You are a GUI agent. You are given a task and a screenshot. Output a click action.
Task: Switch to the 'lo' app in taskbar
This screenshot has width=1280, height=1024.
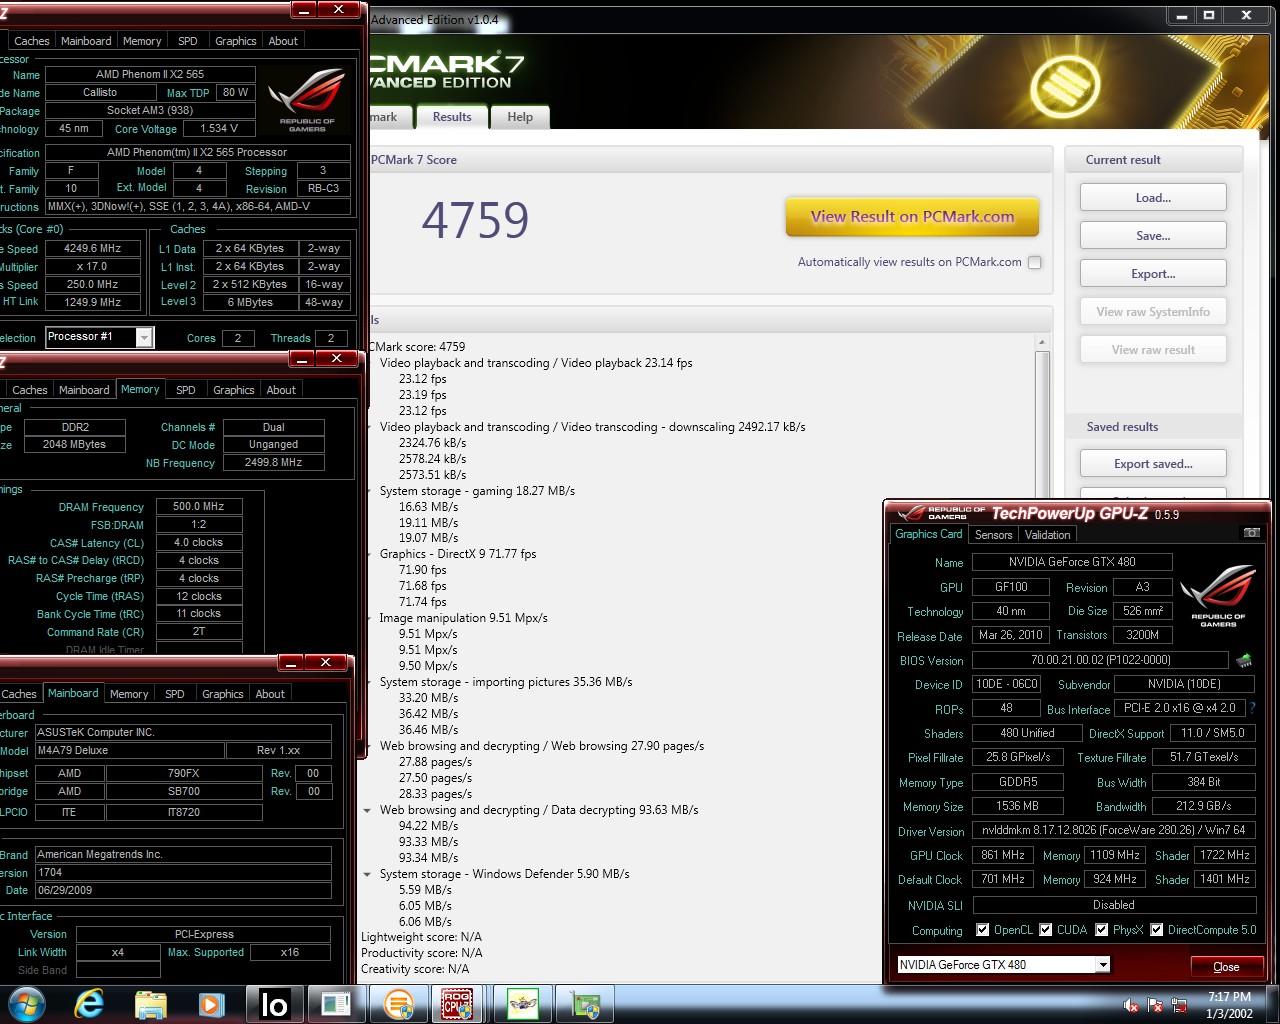(x=274, y=1004)
